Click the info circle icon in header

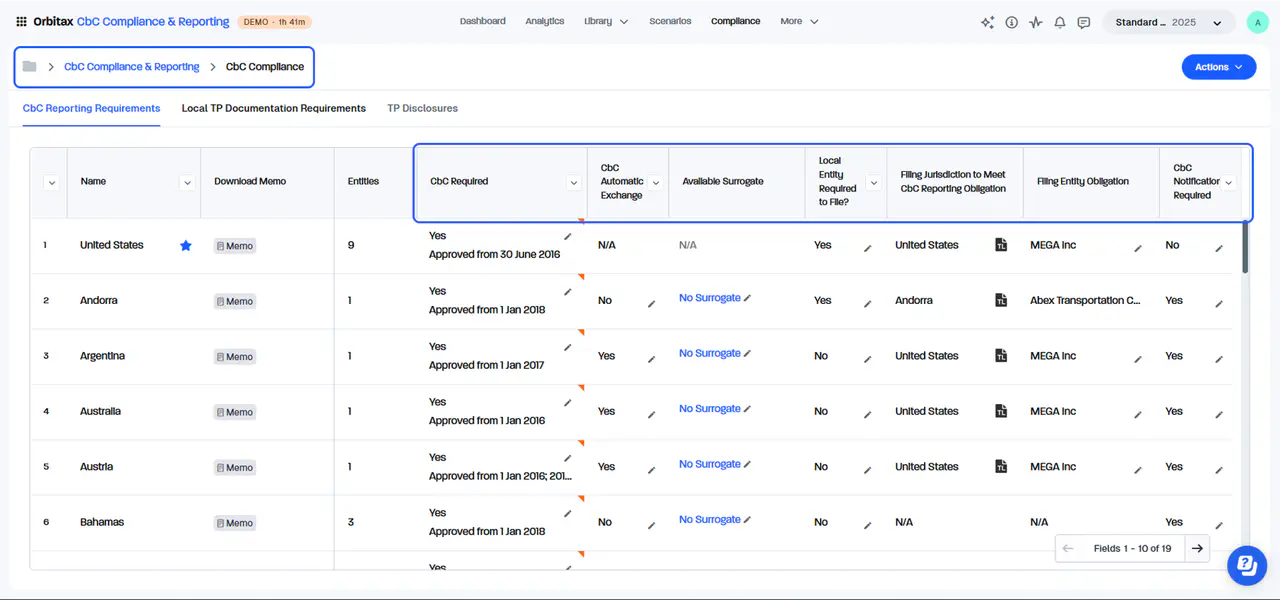(1011, 22)
